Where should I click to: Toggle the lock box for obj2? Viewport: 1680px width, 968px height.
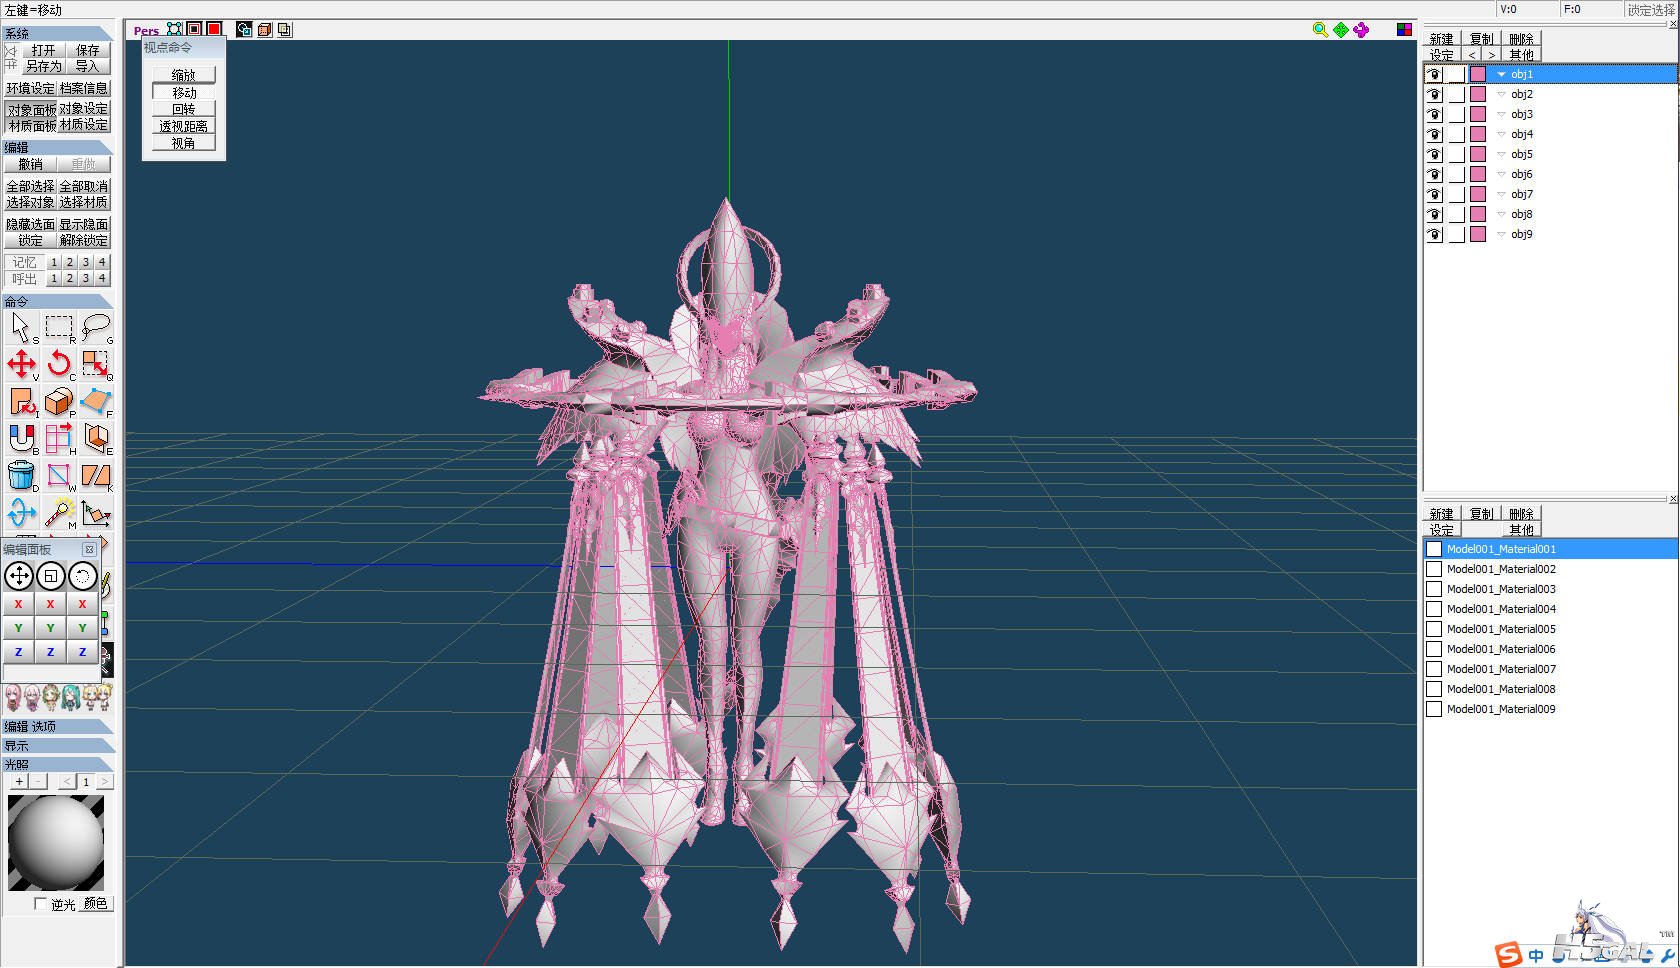(x=1456, y=94)
